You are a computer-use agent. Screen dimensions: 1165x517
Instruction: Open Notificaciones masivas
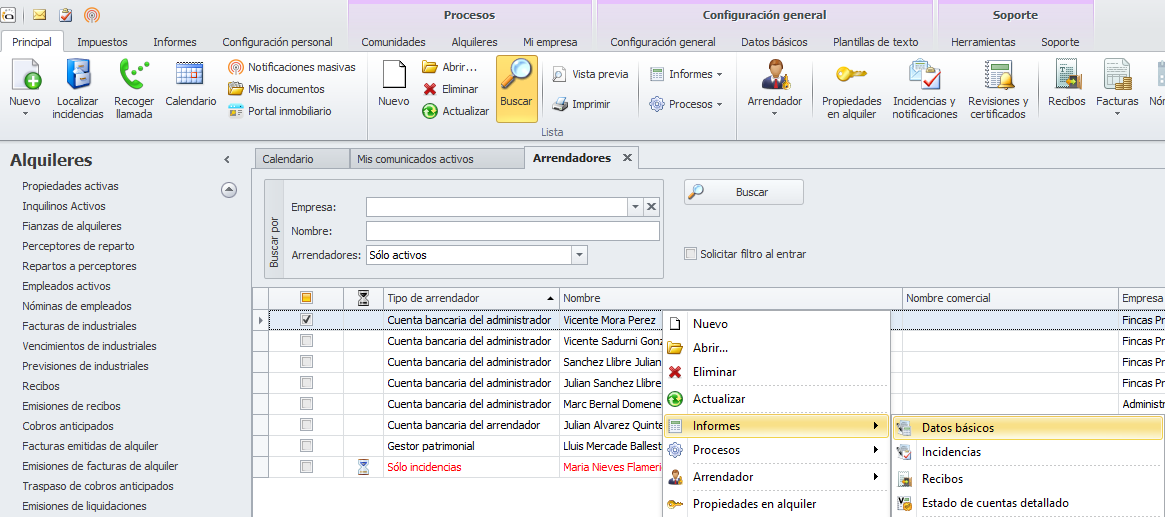tap(291, 67)
